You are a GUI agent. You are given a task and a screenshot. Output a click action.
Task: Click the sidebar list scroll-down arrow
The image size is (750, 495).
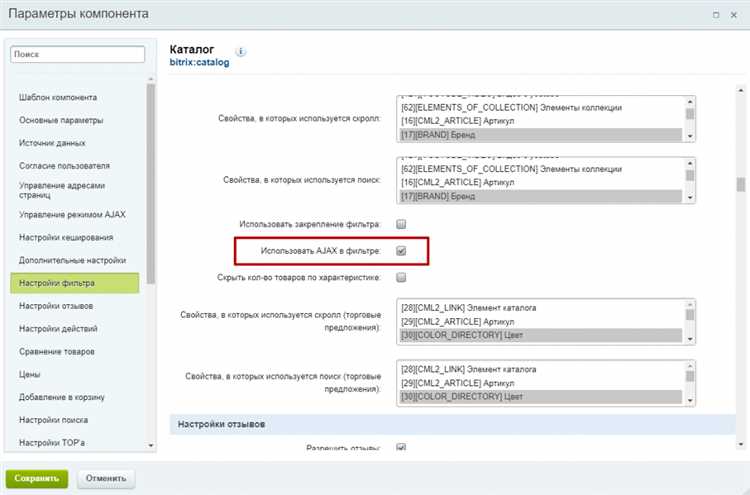pos(151,445)
